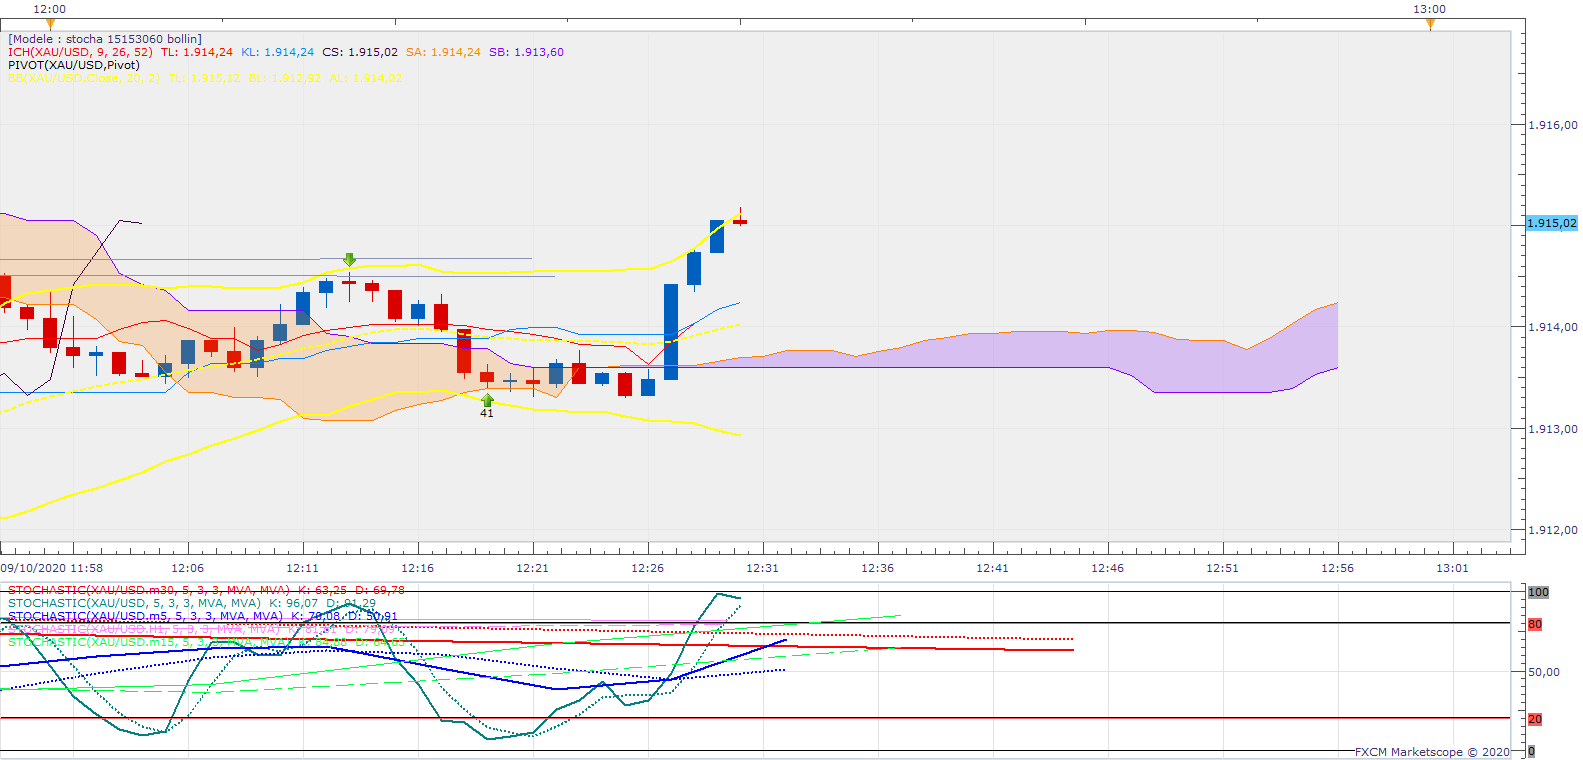This screenshot has height=760, width=1583.
Task: Click the SB: 1.913,60 value
Action: (526, 52)
